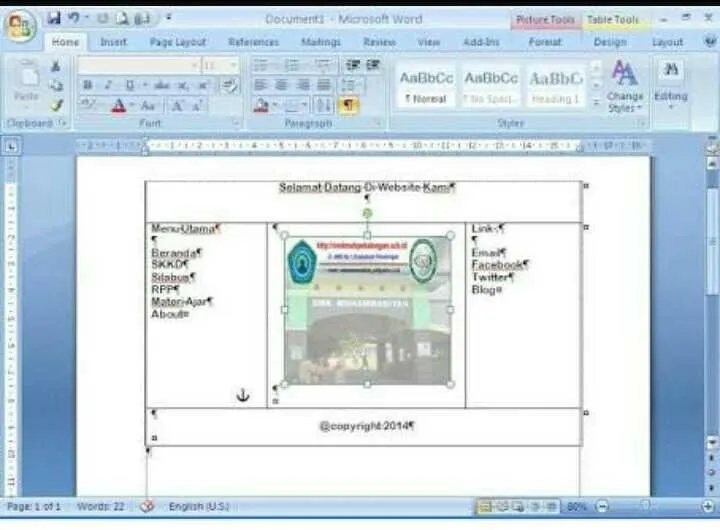Viewport: 720px width, 530px height.
Task: Apply strikethrough formatting
Action: tap(162, 85)
